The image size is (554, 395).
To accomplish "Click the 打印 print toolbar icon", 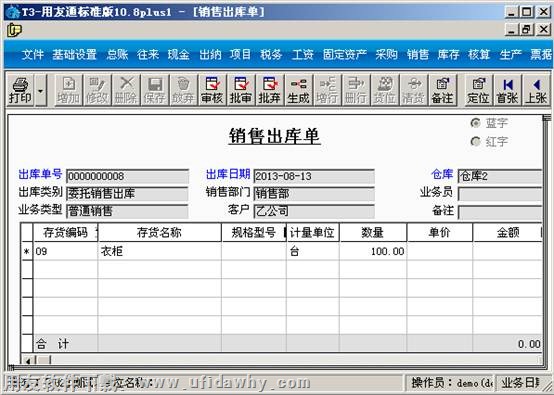I will pyautogui.click(x=20, y=90).
